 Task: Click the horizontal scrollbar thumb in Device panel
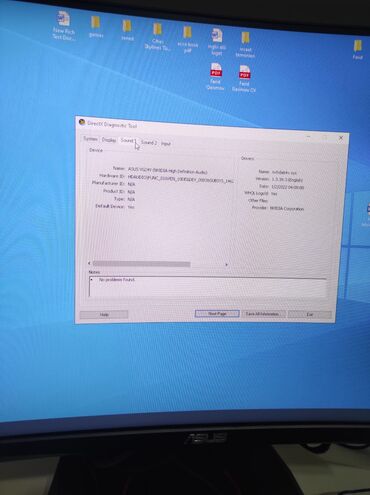(142, 264)
